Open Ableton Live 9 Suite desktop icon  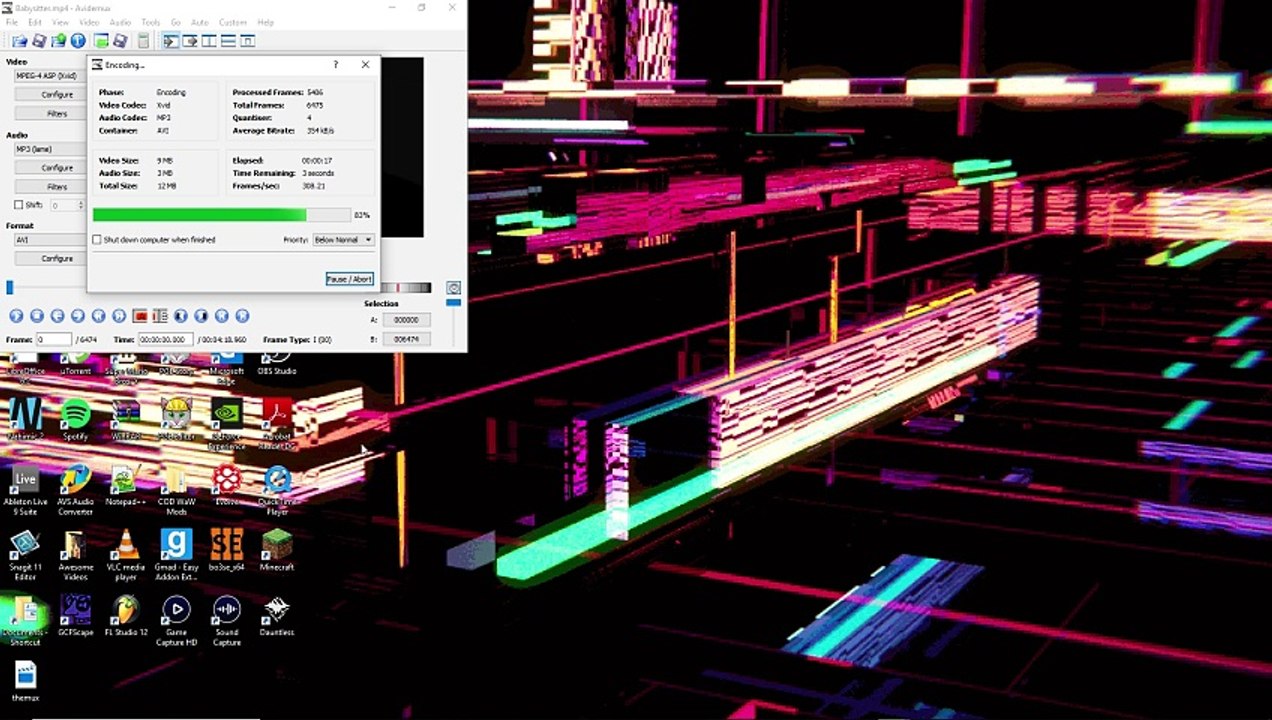tap(25, 489)
